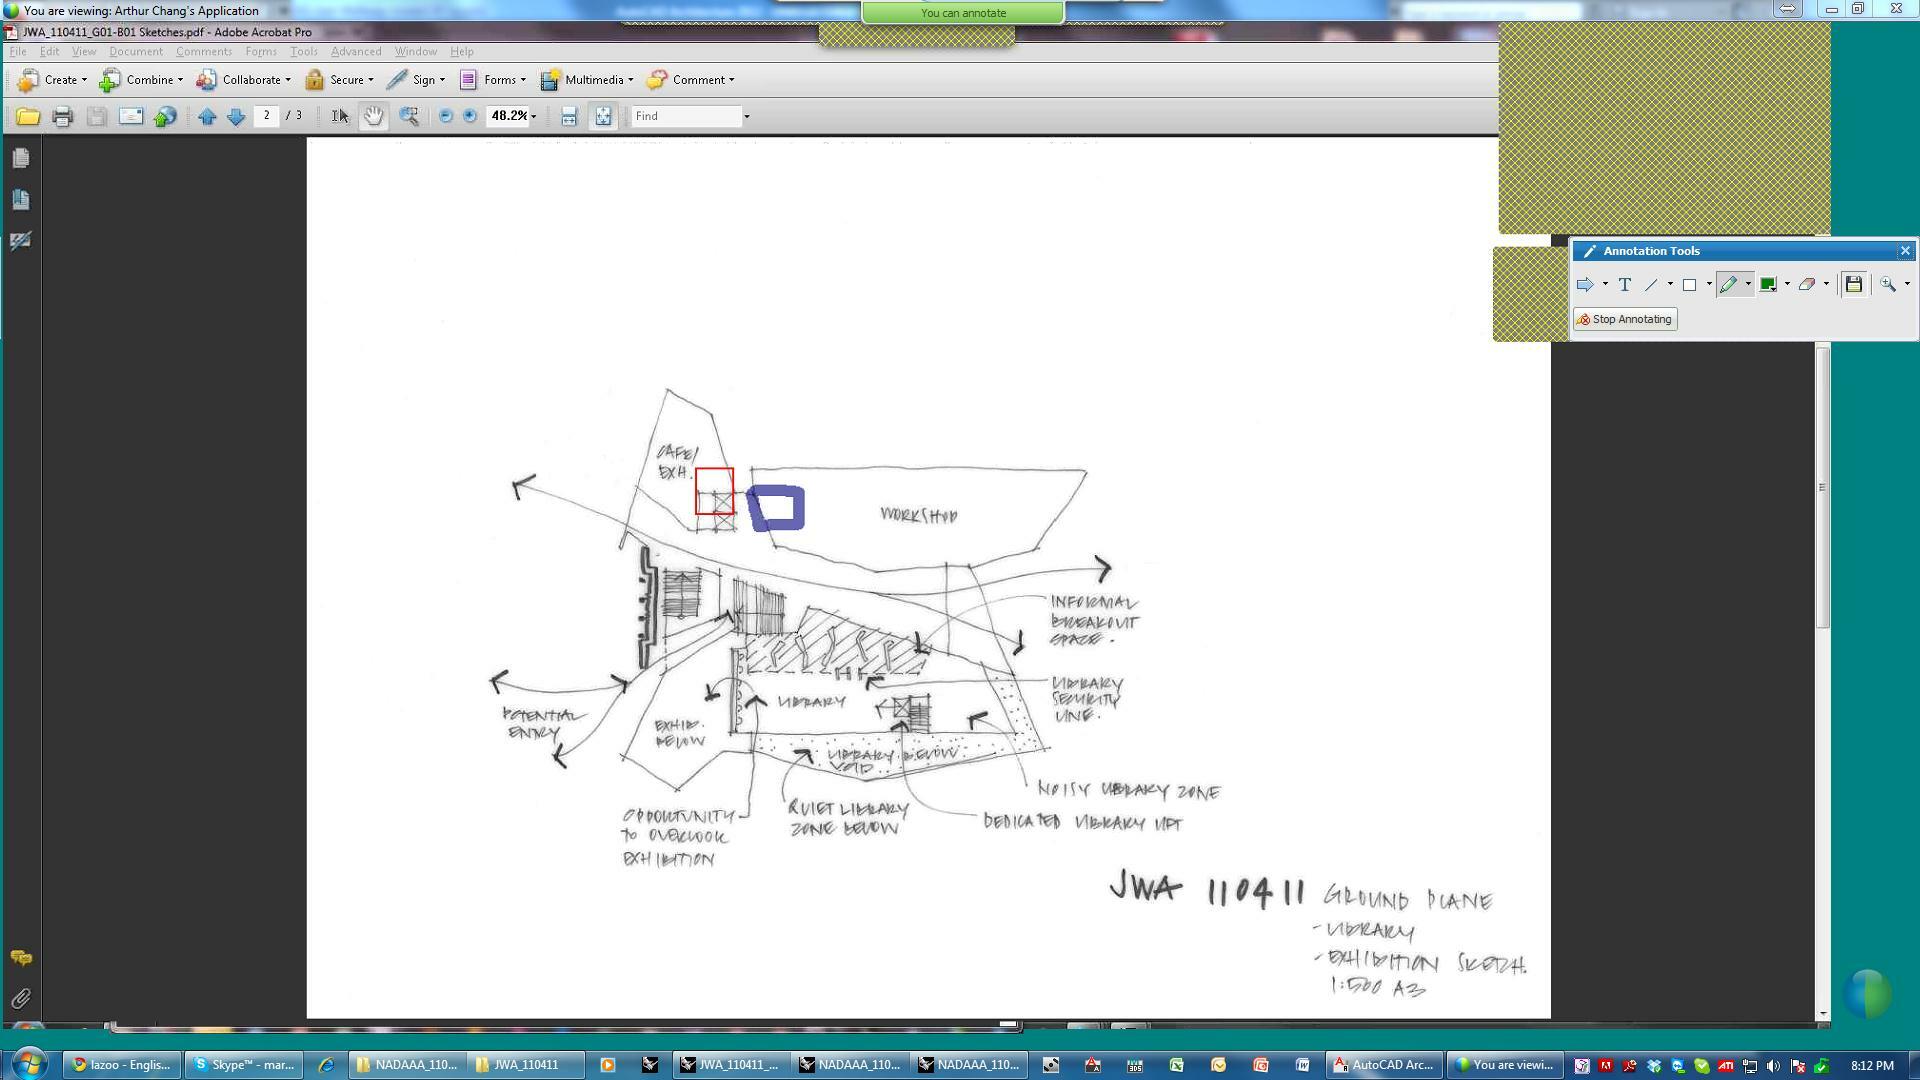
Task: Open the Create toolbar dropdown
Action: point(52,80)
